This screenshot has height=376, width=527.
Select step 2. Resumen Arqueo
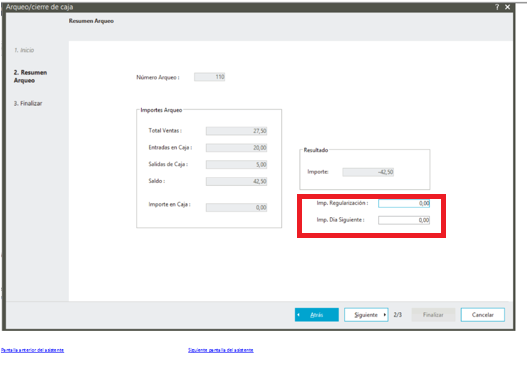coord(30,76)
